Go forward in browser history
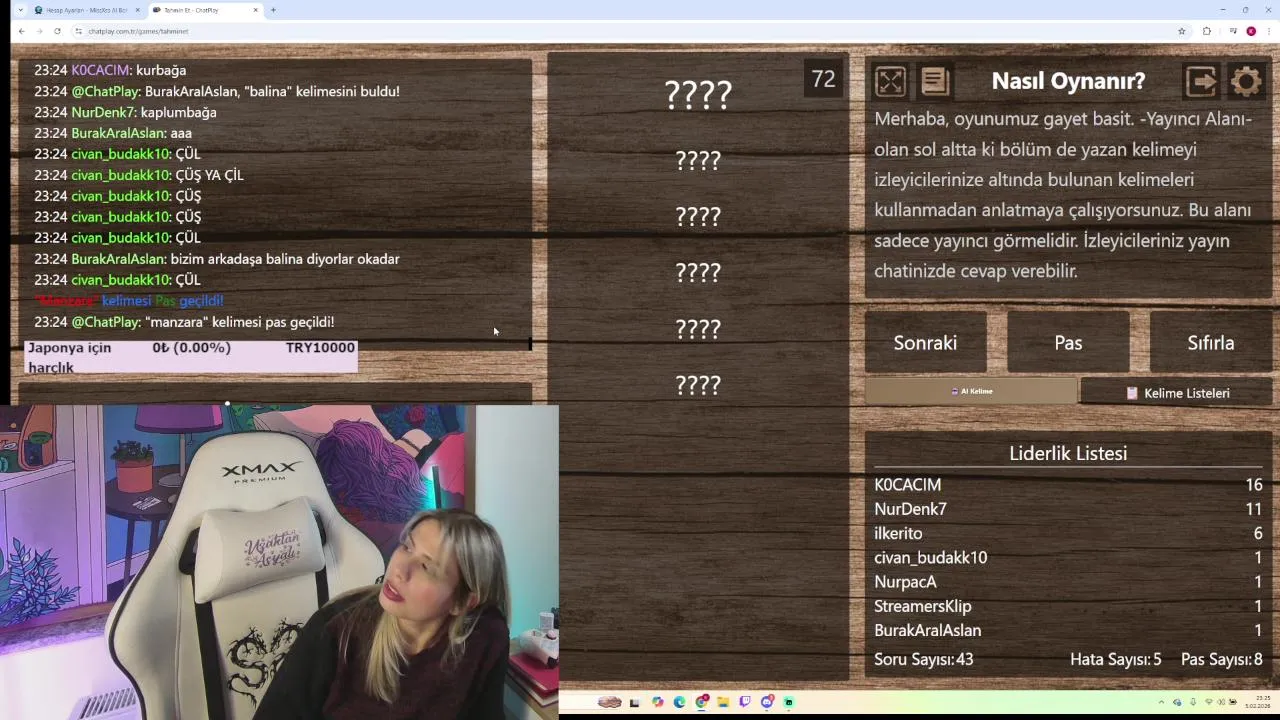 (x=39, y=31)
